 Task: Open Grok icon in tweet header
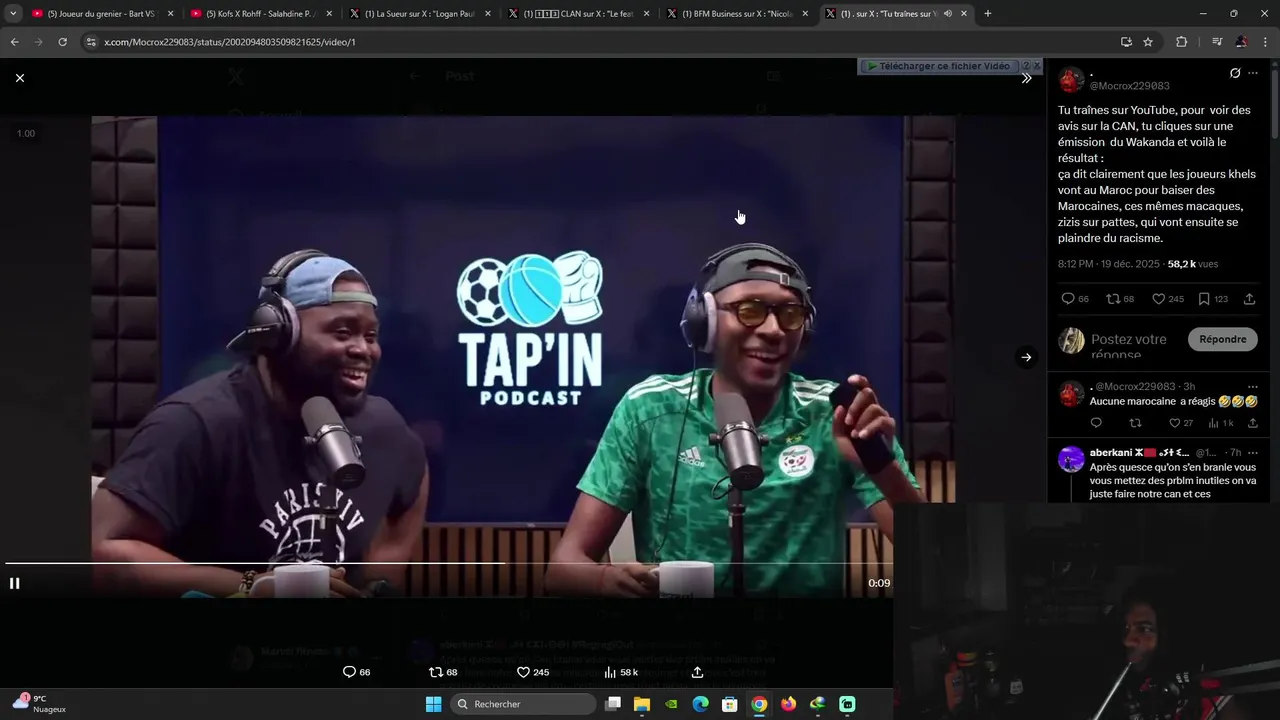point(1235,73)
